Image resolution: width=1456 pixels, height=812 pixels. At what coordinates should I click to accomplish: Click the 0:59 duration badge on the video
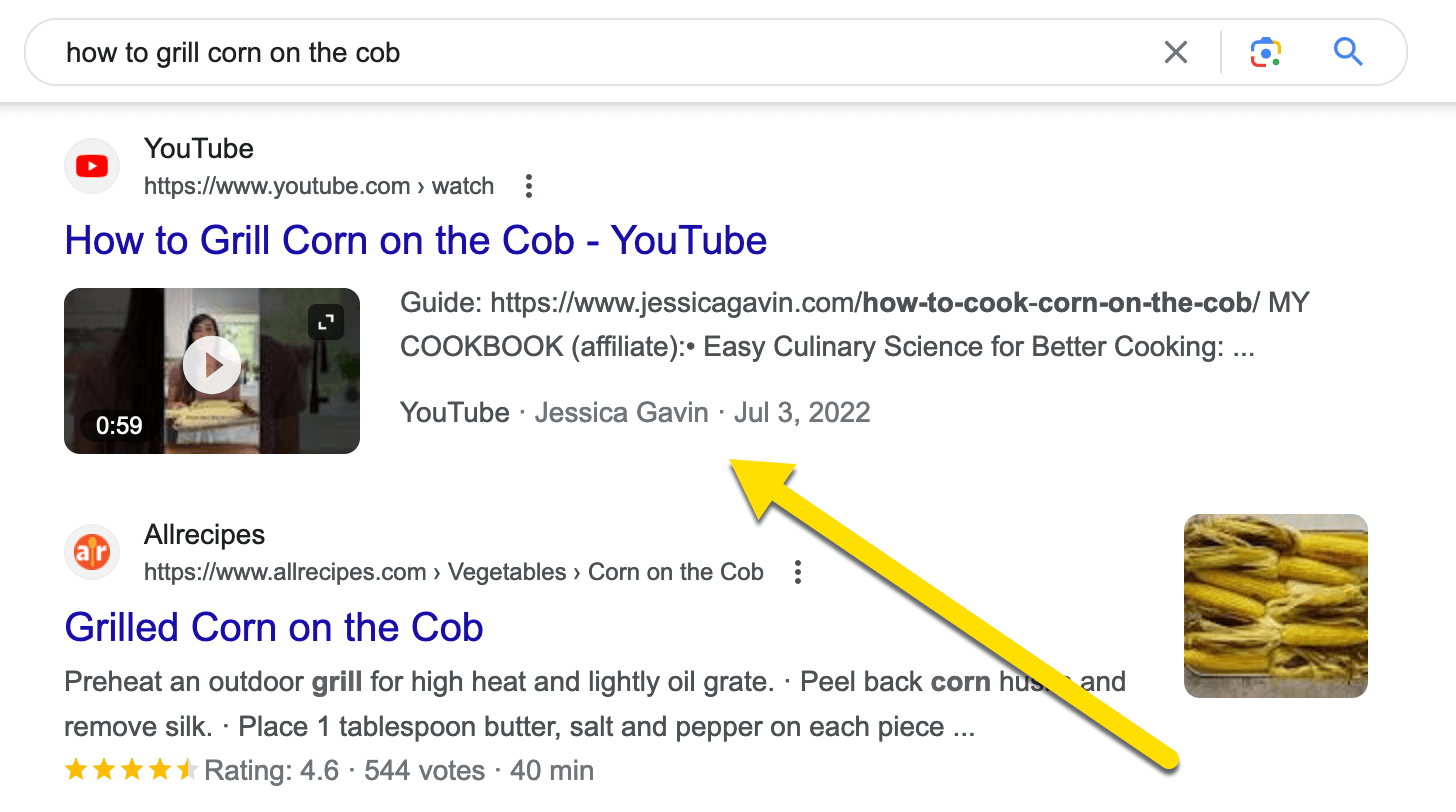[x=119, y=426]
